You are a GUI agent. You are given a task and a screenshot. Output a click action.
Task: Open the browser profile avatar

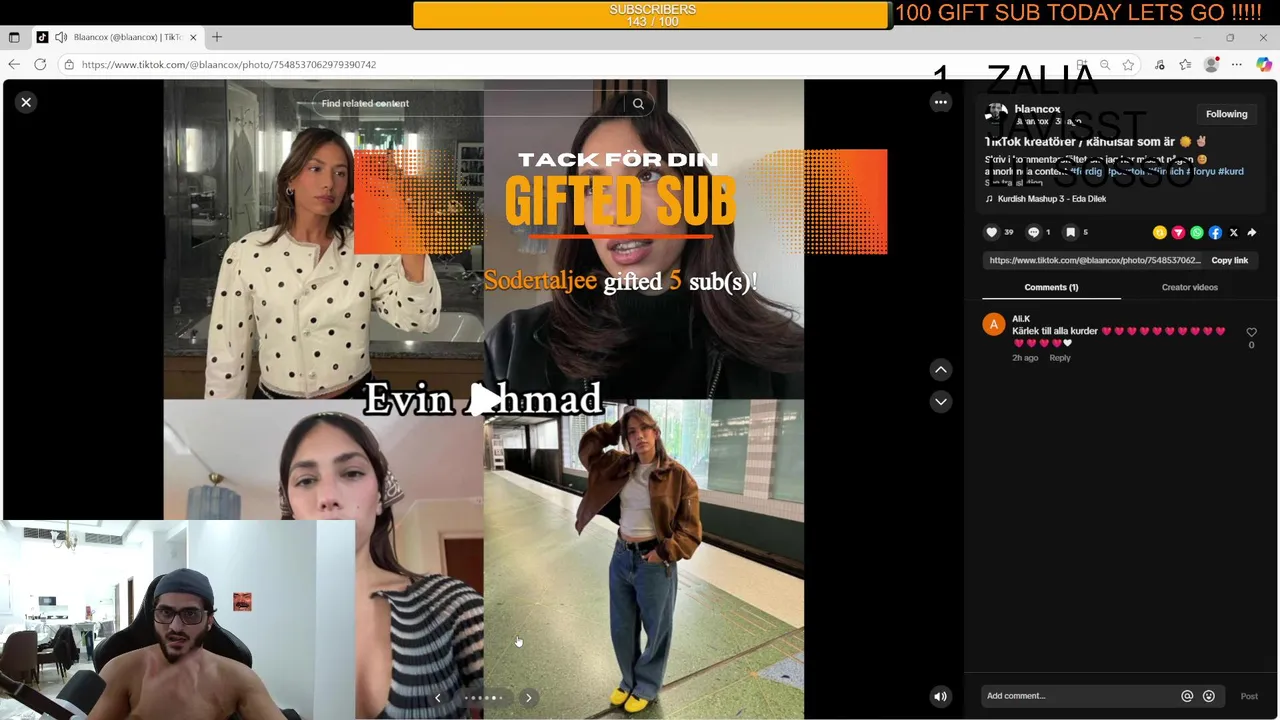[x=1212, y=64]
